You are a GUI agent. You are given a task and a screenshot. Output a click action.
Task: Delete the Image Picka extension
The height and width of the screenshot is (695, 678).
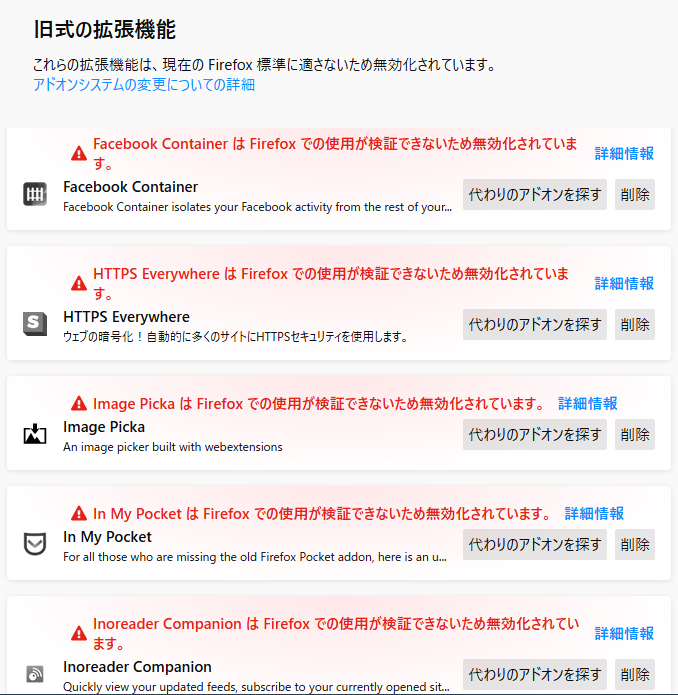click(x=635, y=434)
